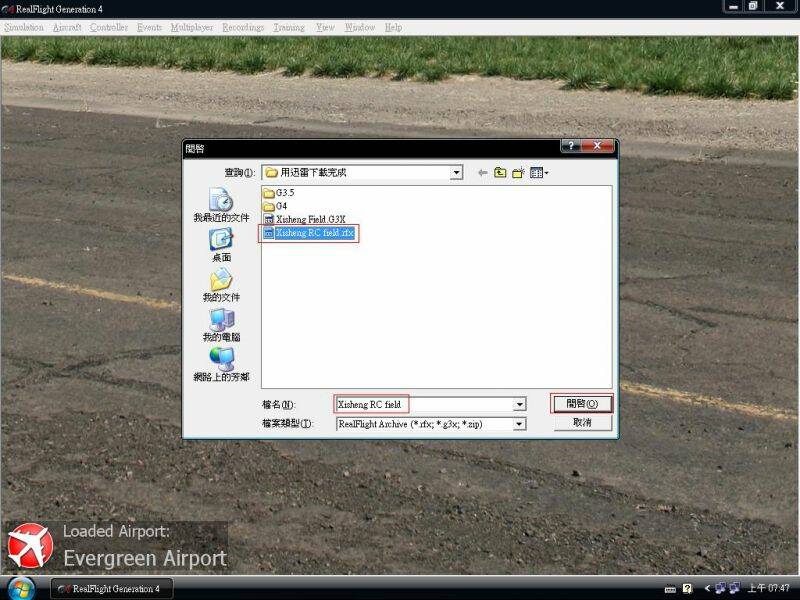Open the Simulation menu
Image resolution: width=800 pixels, height=600 pixels.
coord(24,28)
